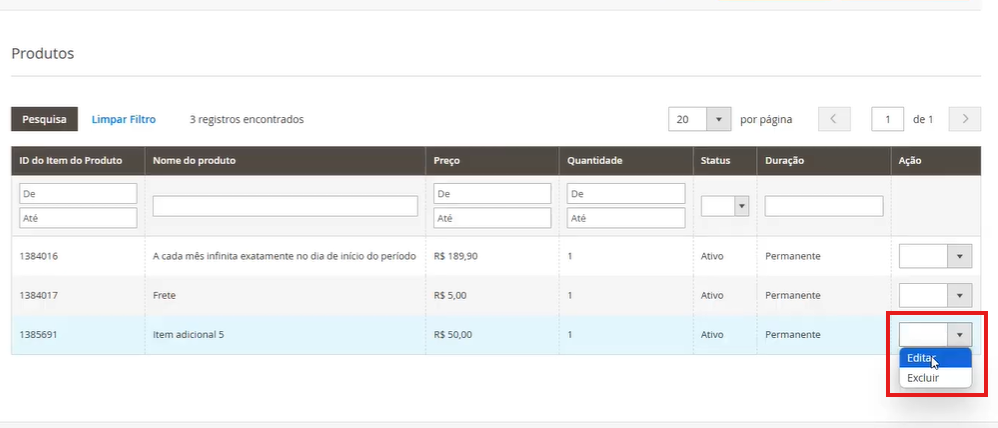Focus the Duração filter input
Image resolution: width=998 pixels, height=428 pixels.
coord(824,206)
